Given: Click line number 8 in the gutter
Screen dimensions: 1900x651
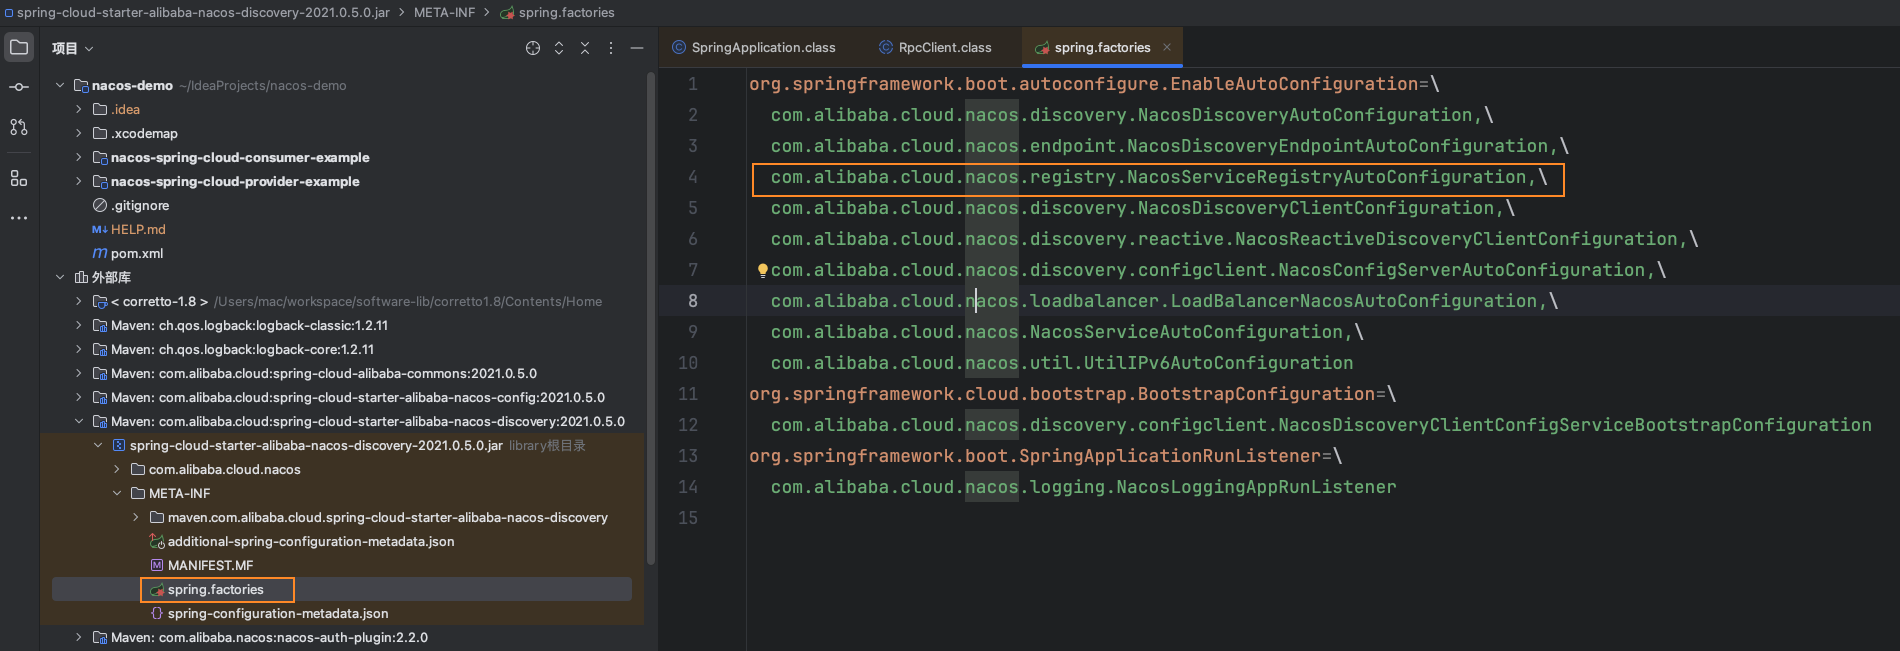Looking at the screenshot, I should coord(693,301).
